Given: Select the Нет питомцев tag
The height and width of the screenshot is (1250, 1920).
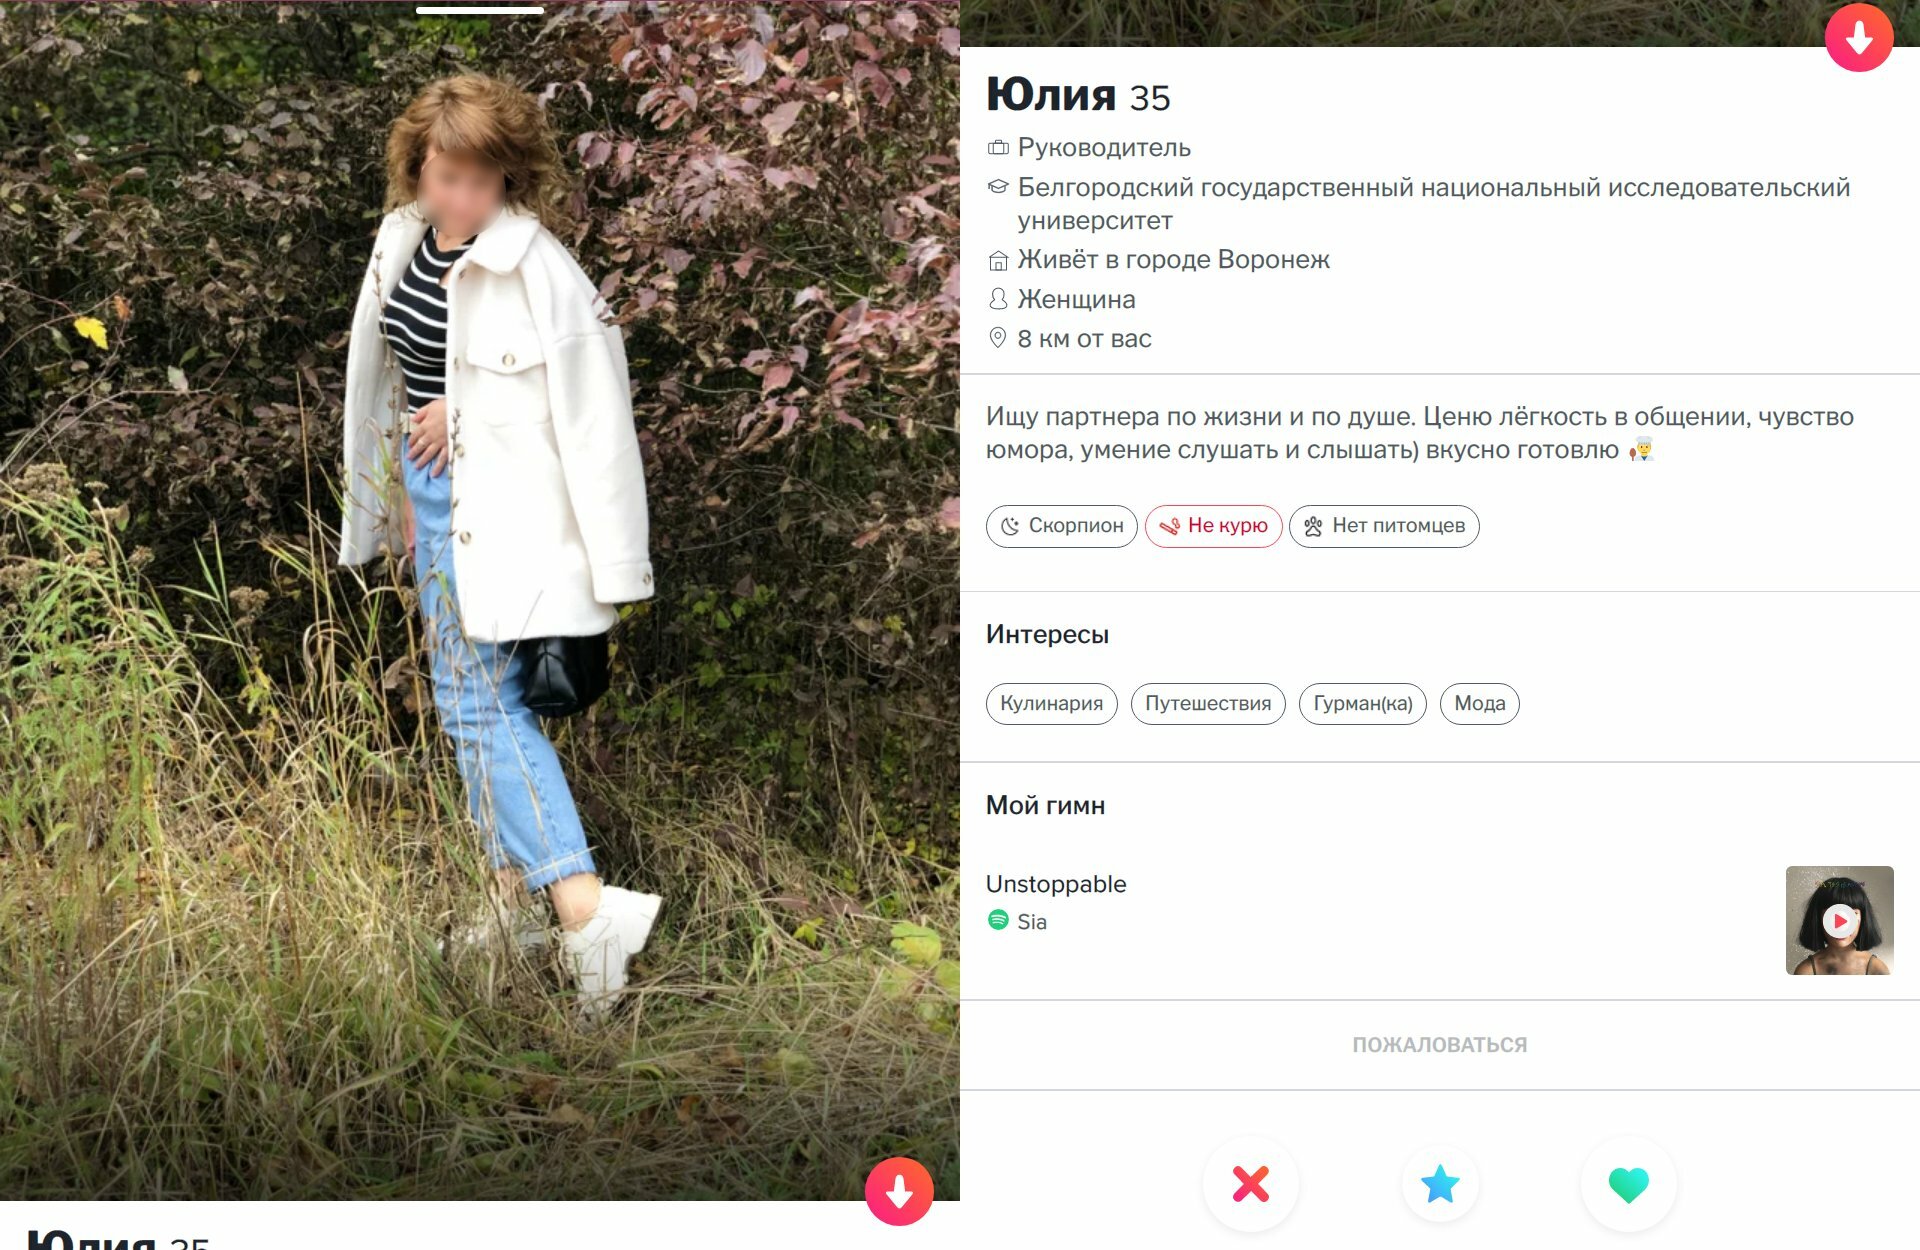Looking at the screenshot, I should click(x=1384, y=526).
